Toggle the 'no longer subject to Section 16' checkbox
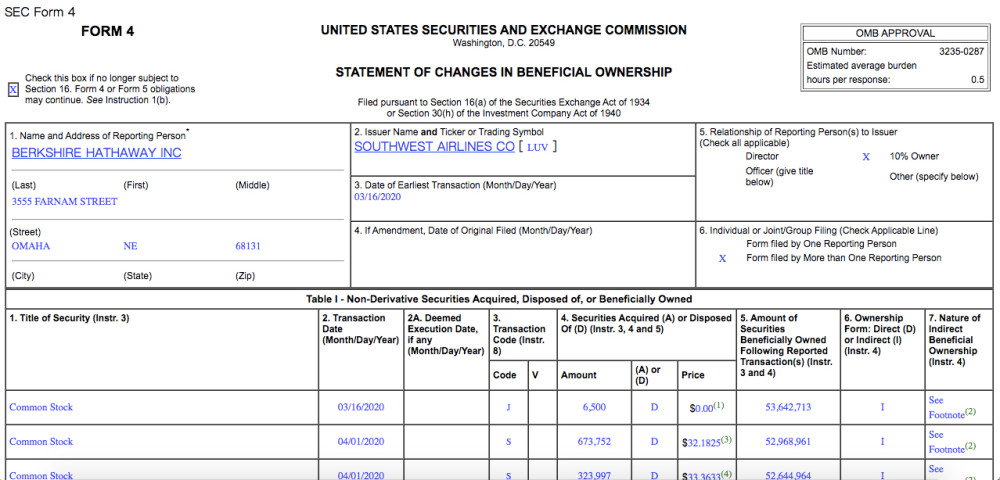This screenshot has height=480, width=1000. click(x=13, y=89)
